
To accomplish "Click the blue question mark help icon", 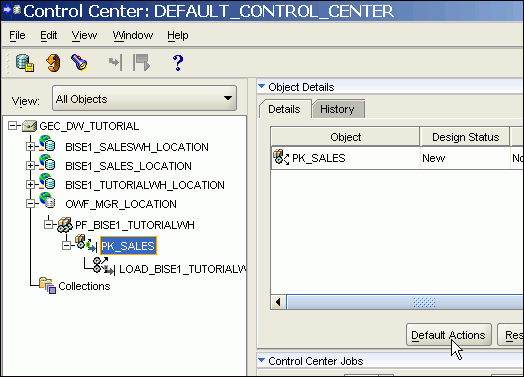I will 178,62.
